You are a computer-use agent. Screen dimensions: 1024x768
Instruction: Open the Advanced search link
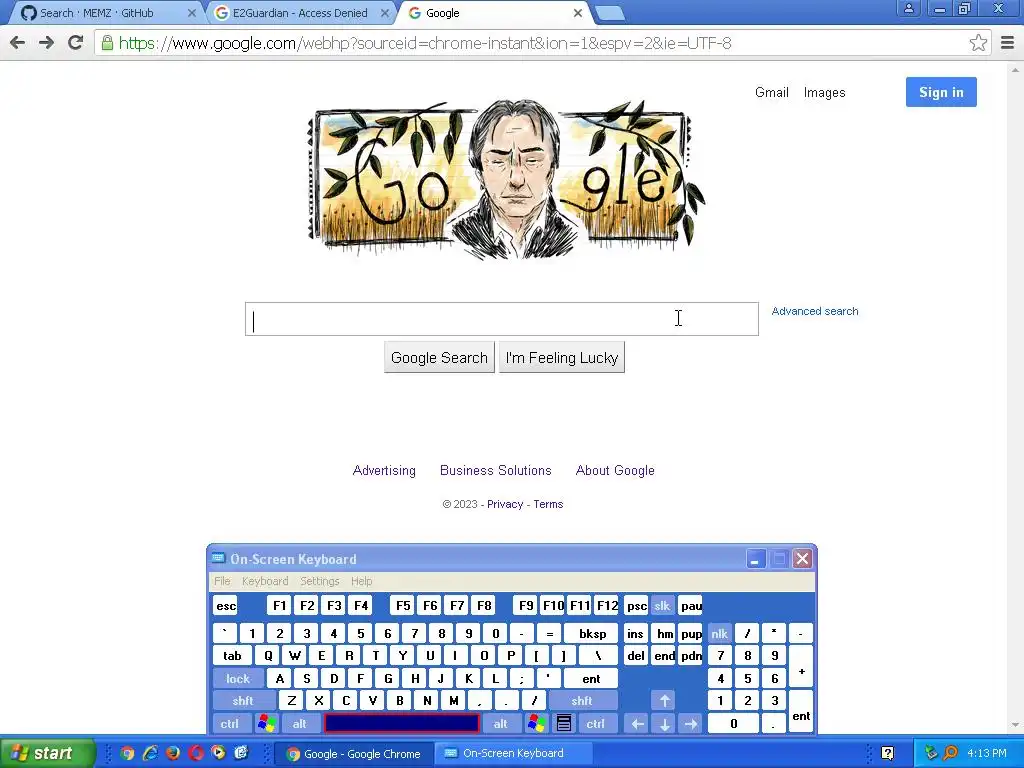coord(815,312)
